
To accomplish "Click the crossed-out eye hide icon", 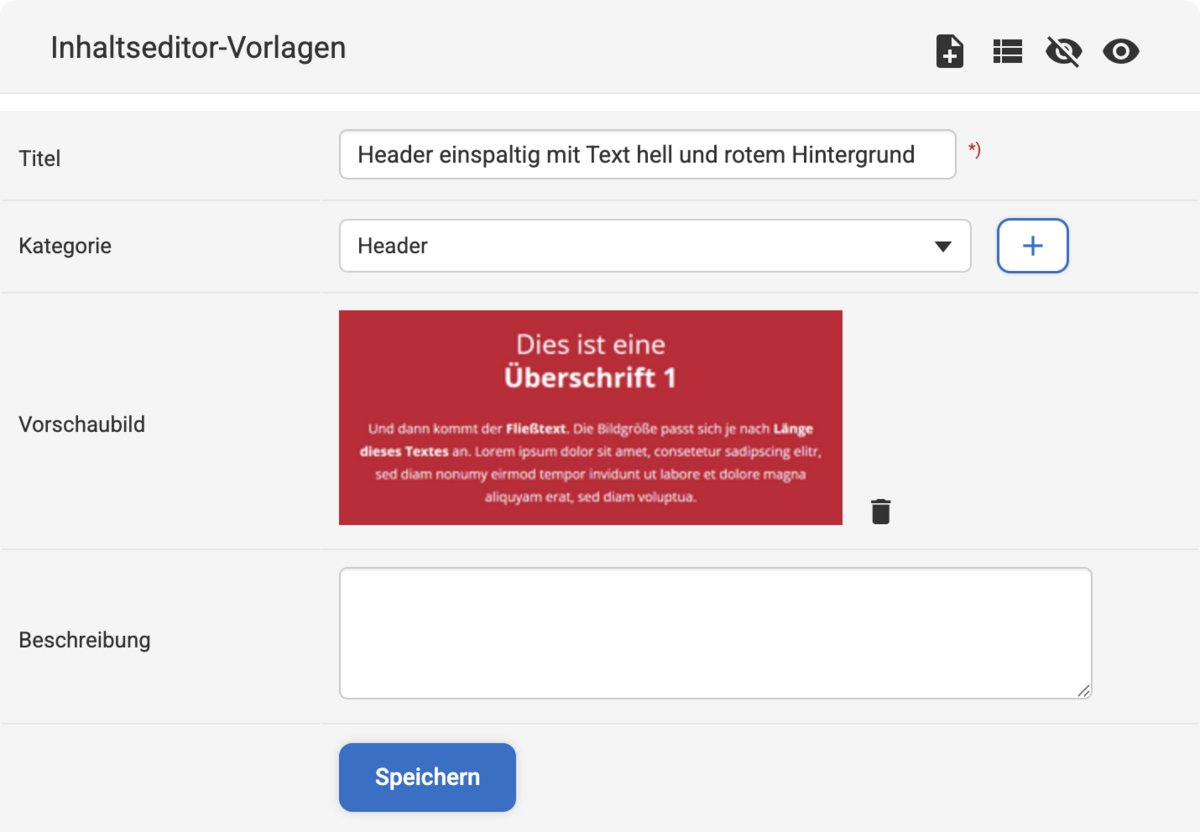I will 1063,51.
